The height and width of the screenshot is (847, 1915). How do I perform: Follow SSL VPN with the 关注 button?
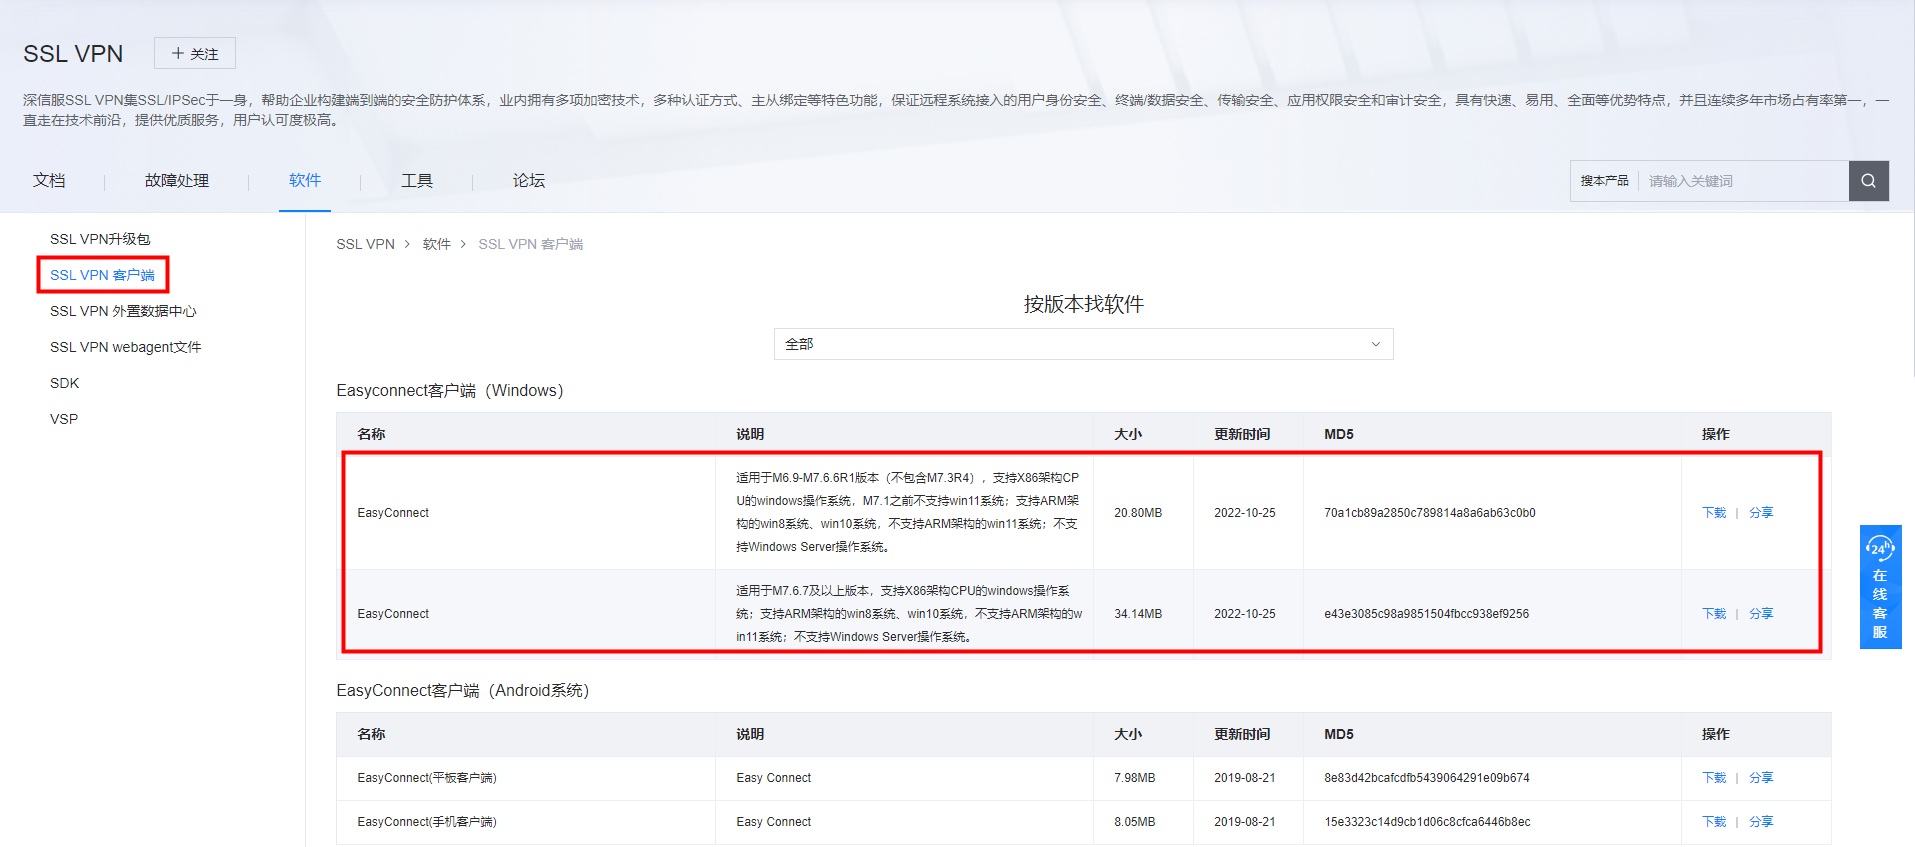pyautogui.click(x=195, y=54)
